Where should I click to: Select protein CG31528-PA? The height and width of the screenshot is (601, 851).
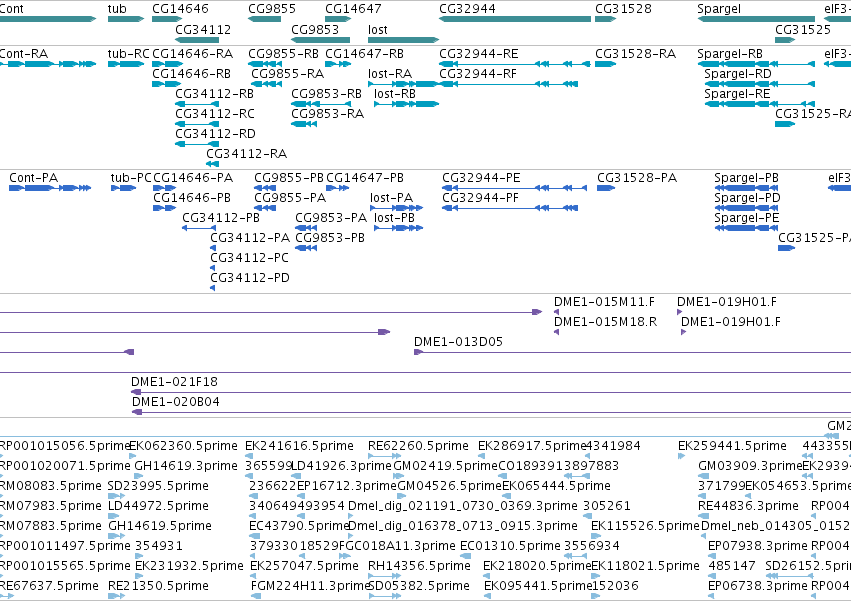(606, 188)
